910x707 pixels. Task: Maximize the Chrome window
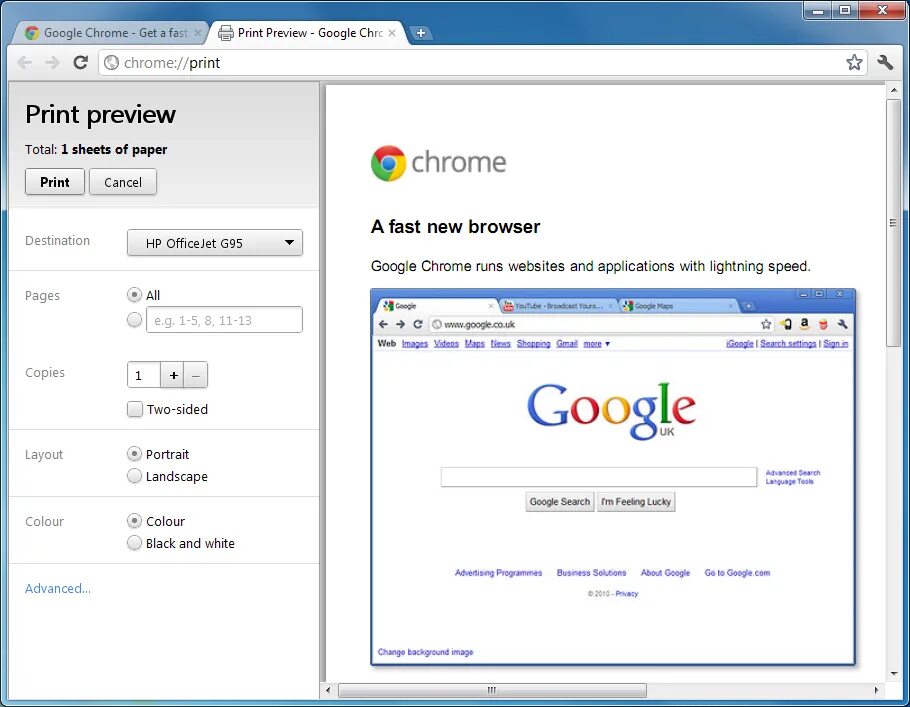[845, 11]
